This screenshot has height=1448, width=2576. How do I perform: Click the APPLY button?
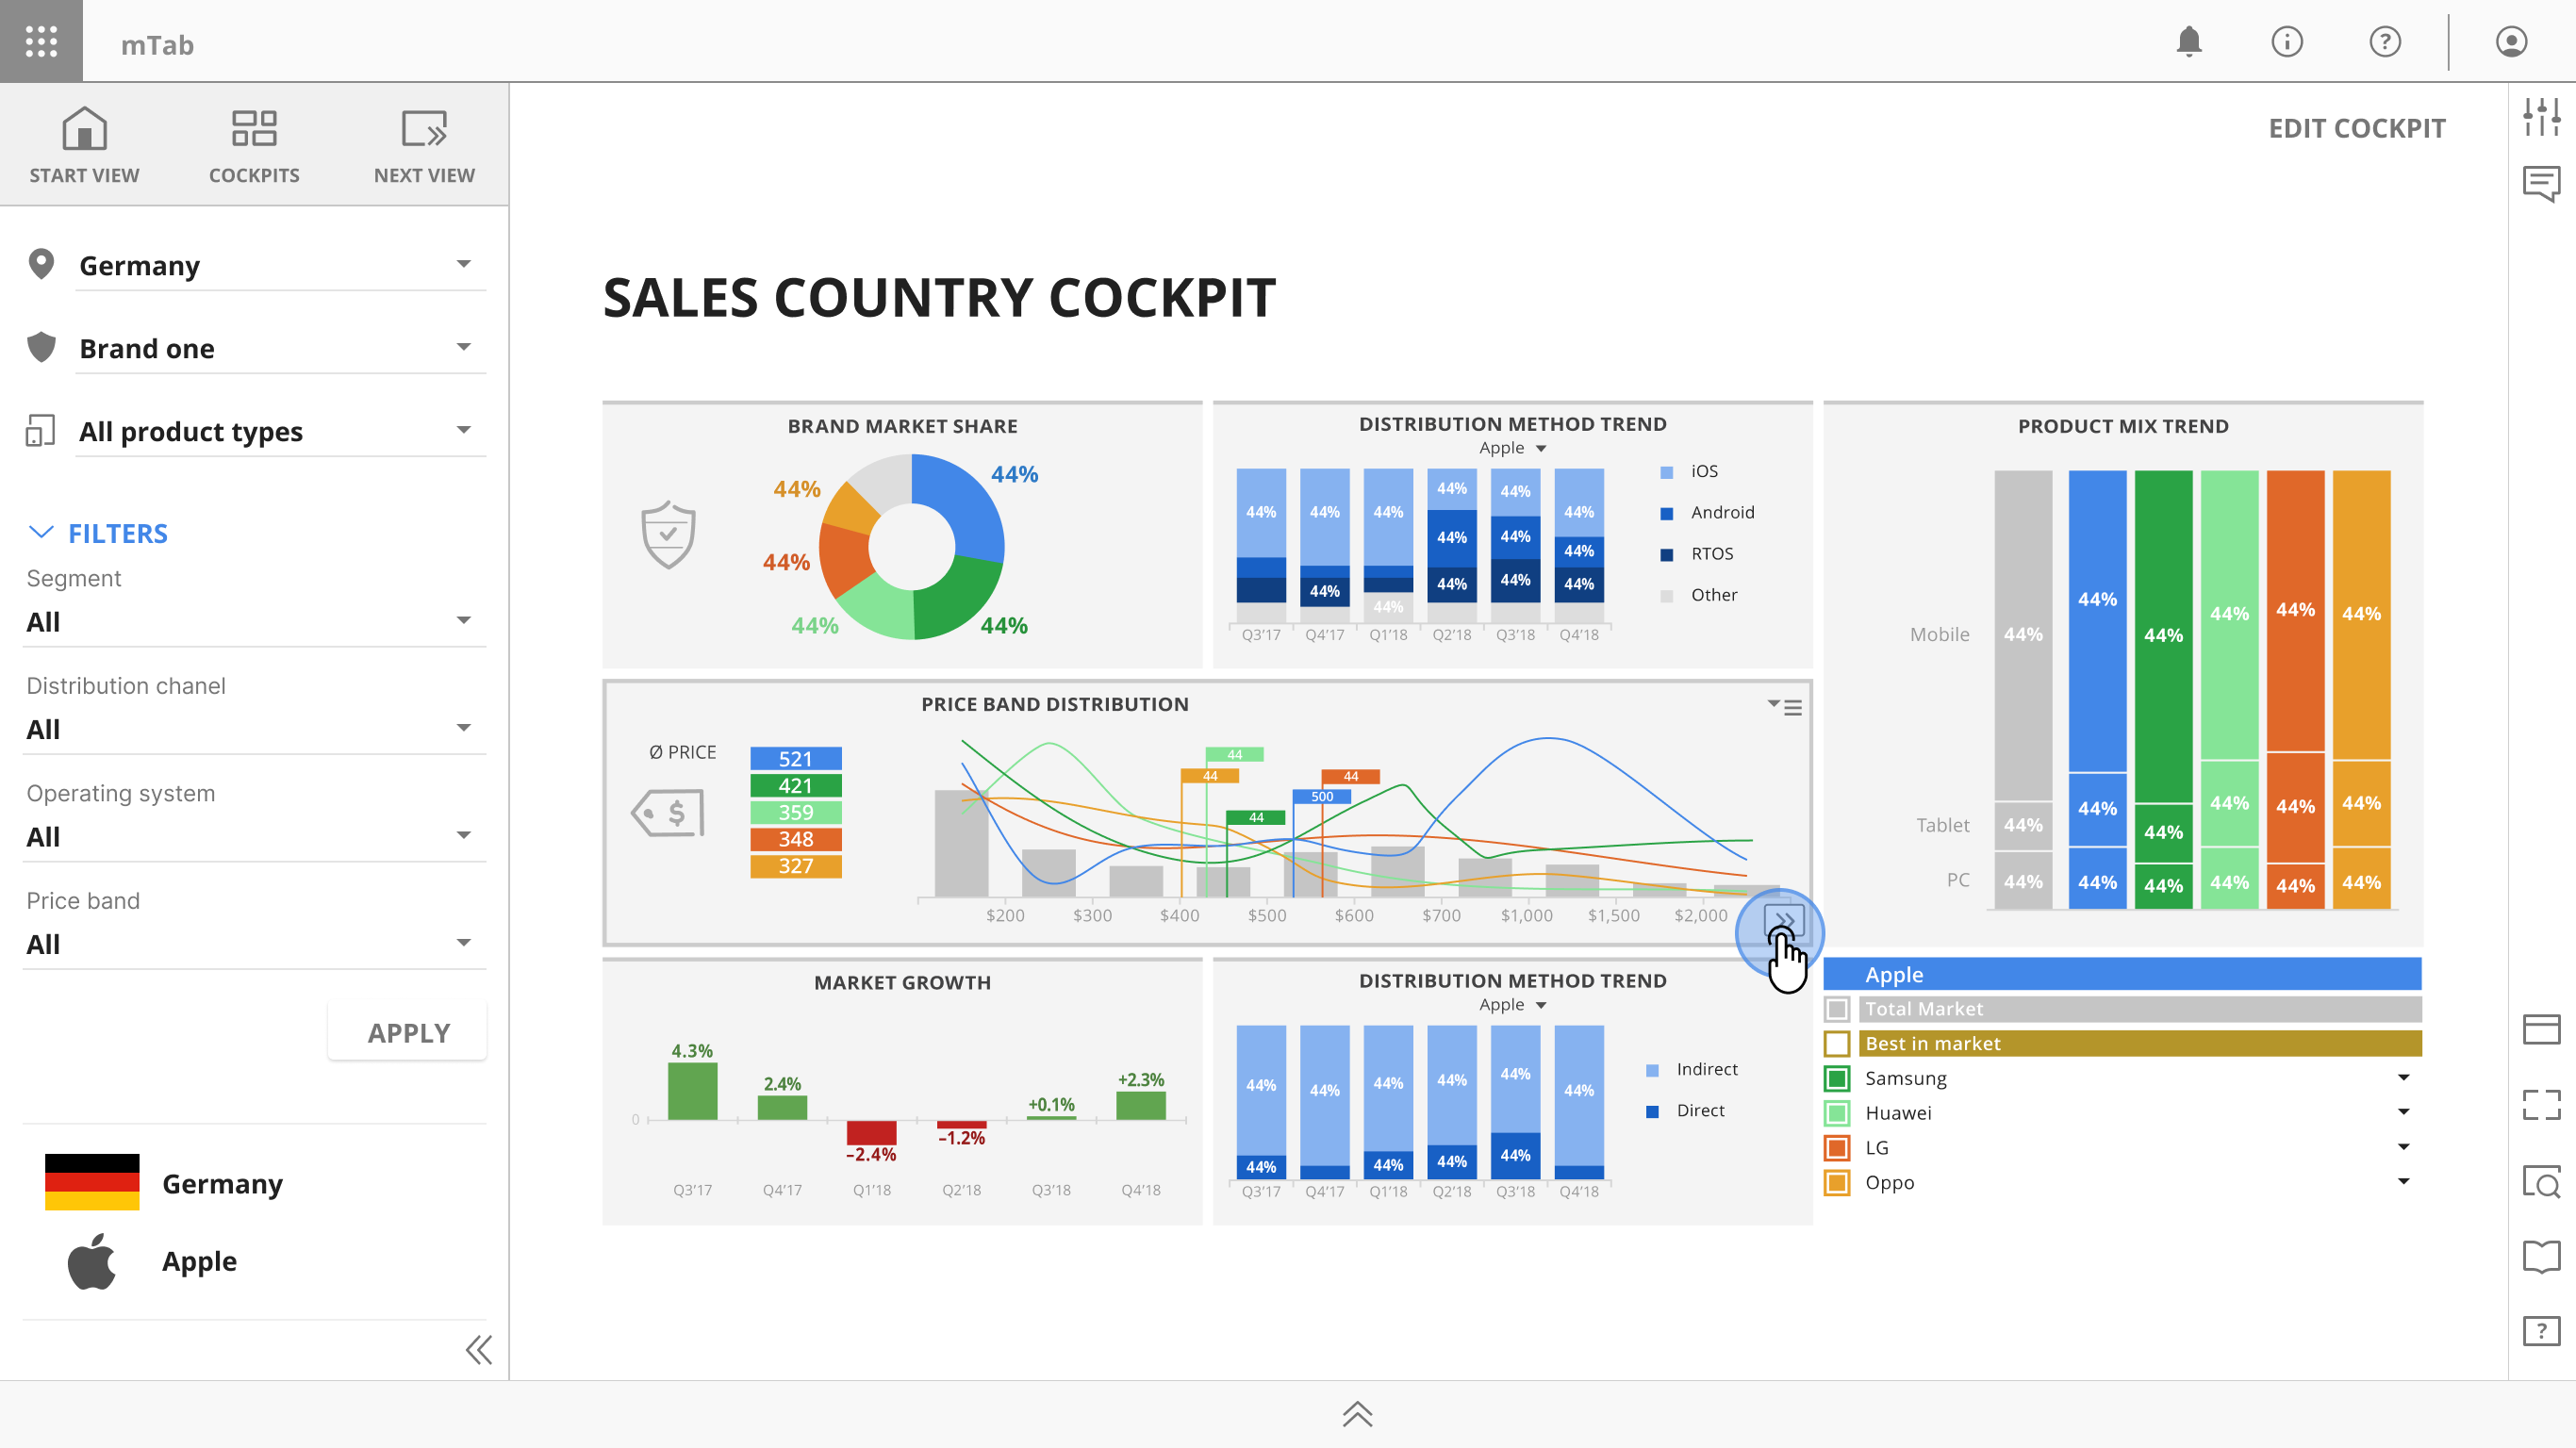pyautogui.click(x=408, y=1032)
